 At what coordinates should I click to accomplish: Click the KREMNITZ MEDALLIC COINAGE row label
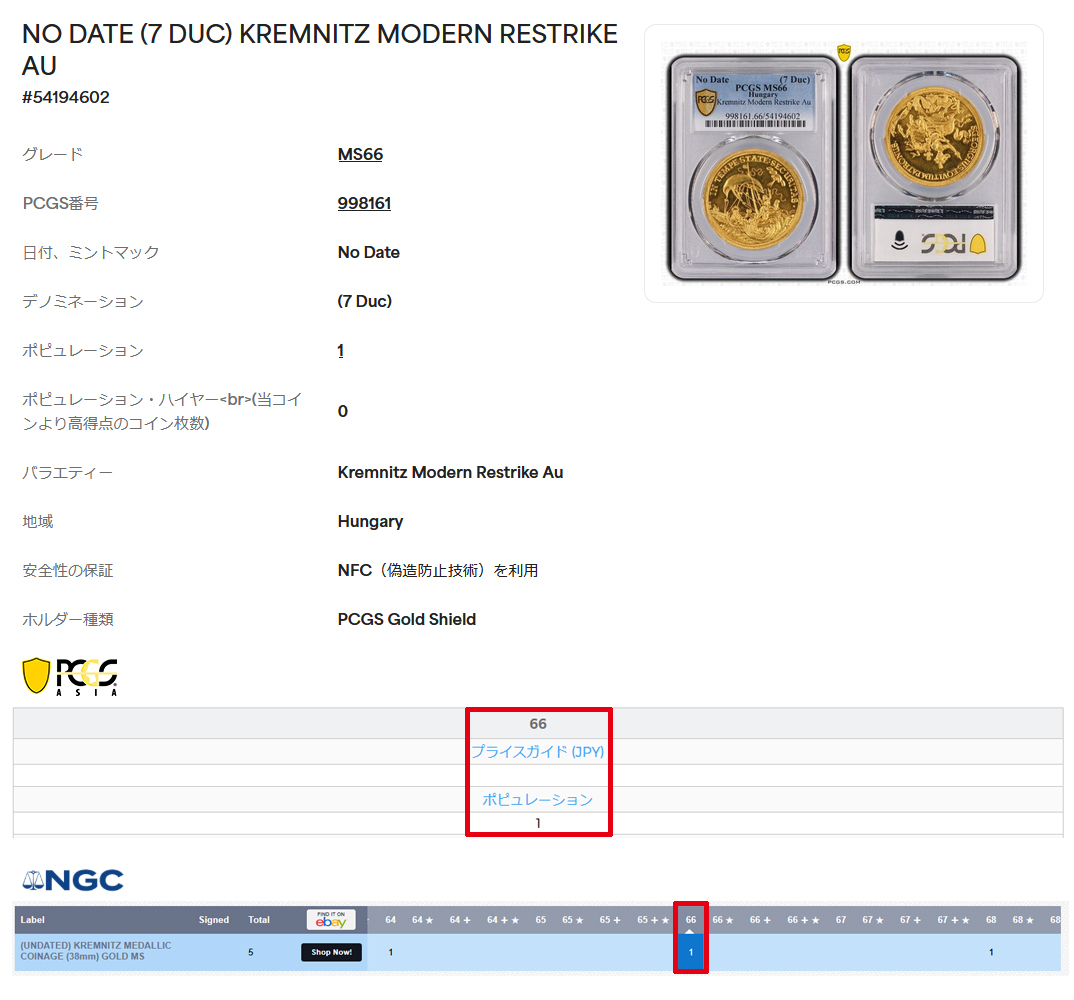click(96, 951)
